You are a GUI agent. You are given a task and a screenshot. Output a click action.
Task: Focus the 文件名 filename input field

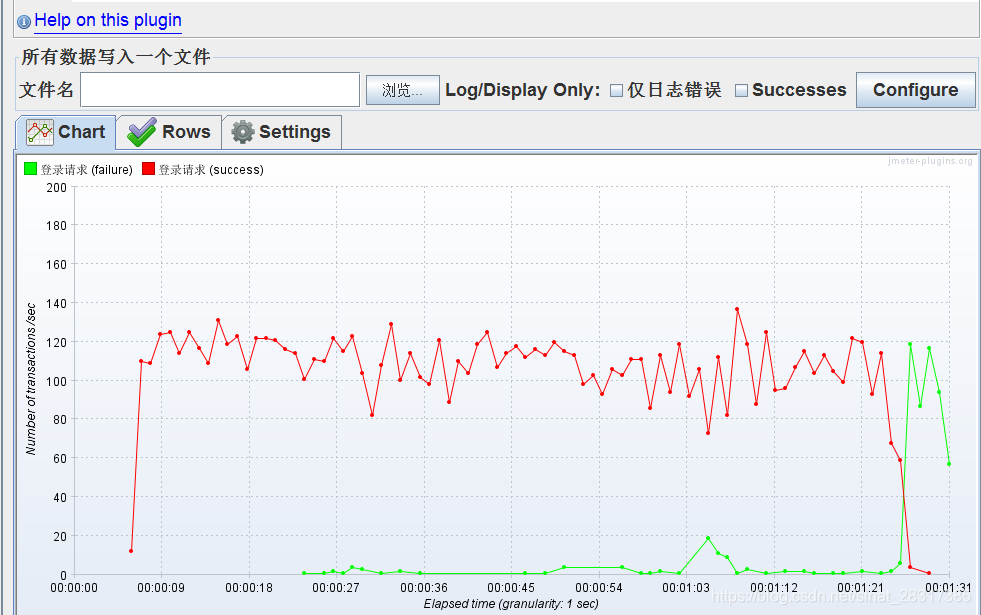tap(220, 90)
